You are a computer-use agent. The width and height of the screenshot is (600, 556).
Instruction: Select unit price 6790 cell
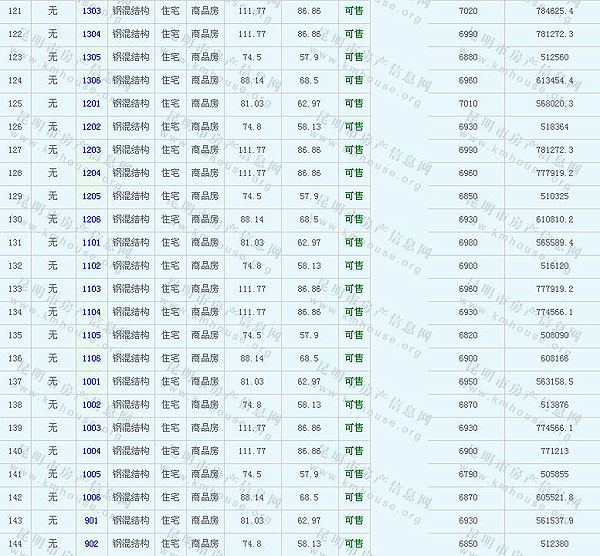tap(468, 474)
